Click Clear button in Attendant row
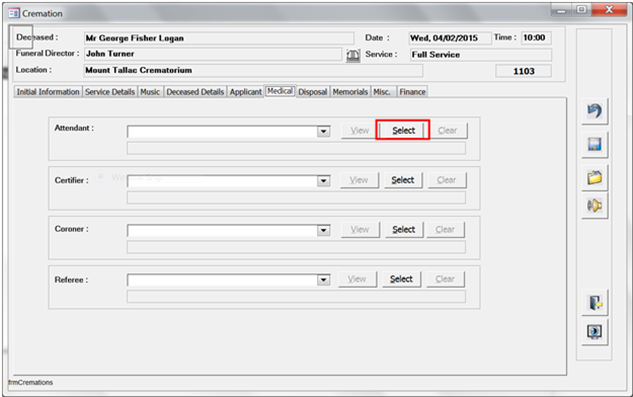The width and height of the screenshot is (633, 397). point(447,130)
